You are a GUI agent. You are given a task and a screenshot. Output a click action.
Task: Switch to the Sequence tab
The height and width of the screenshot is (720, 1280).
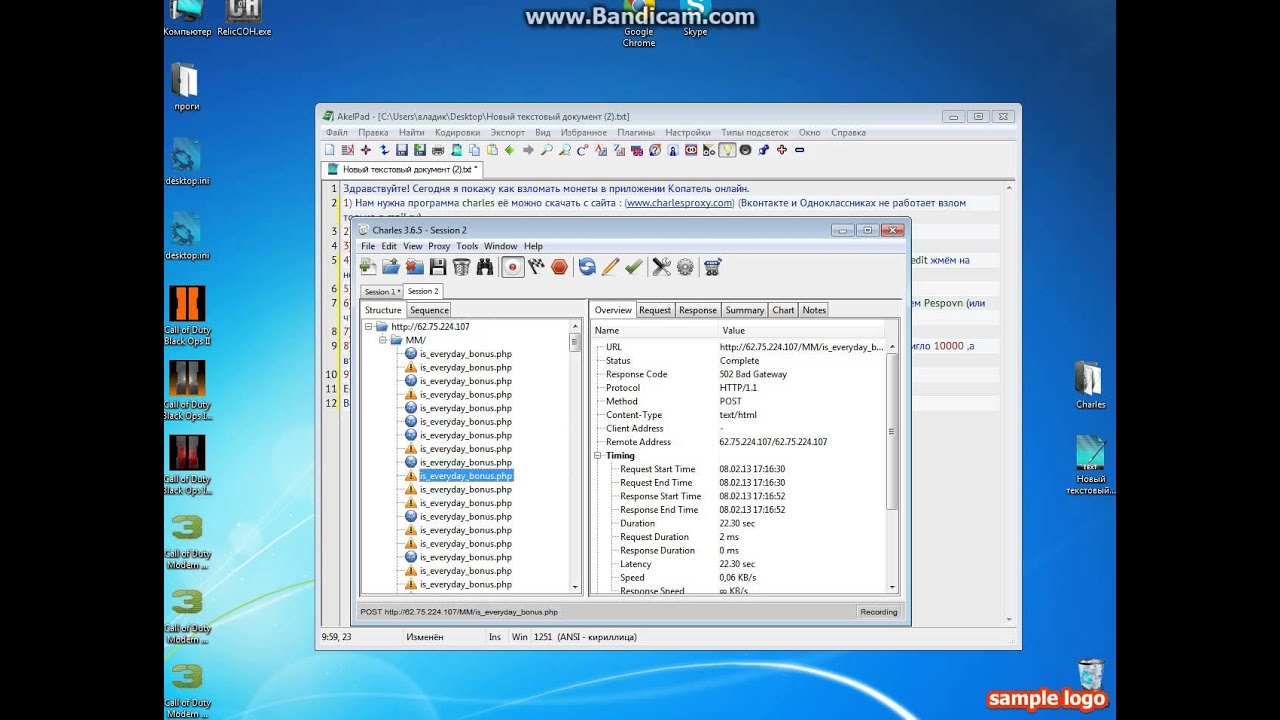429,310
